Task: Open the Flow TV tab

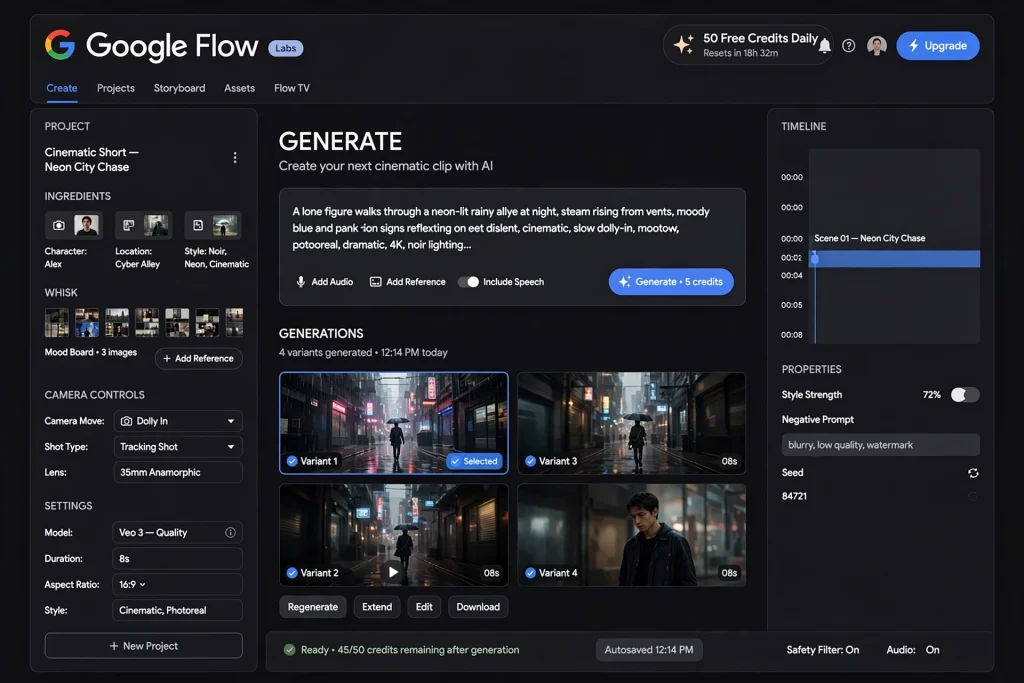Action: 292,88
